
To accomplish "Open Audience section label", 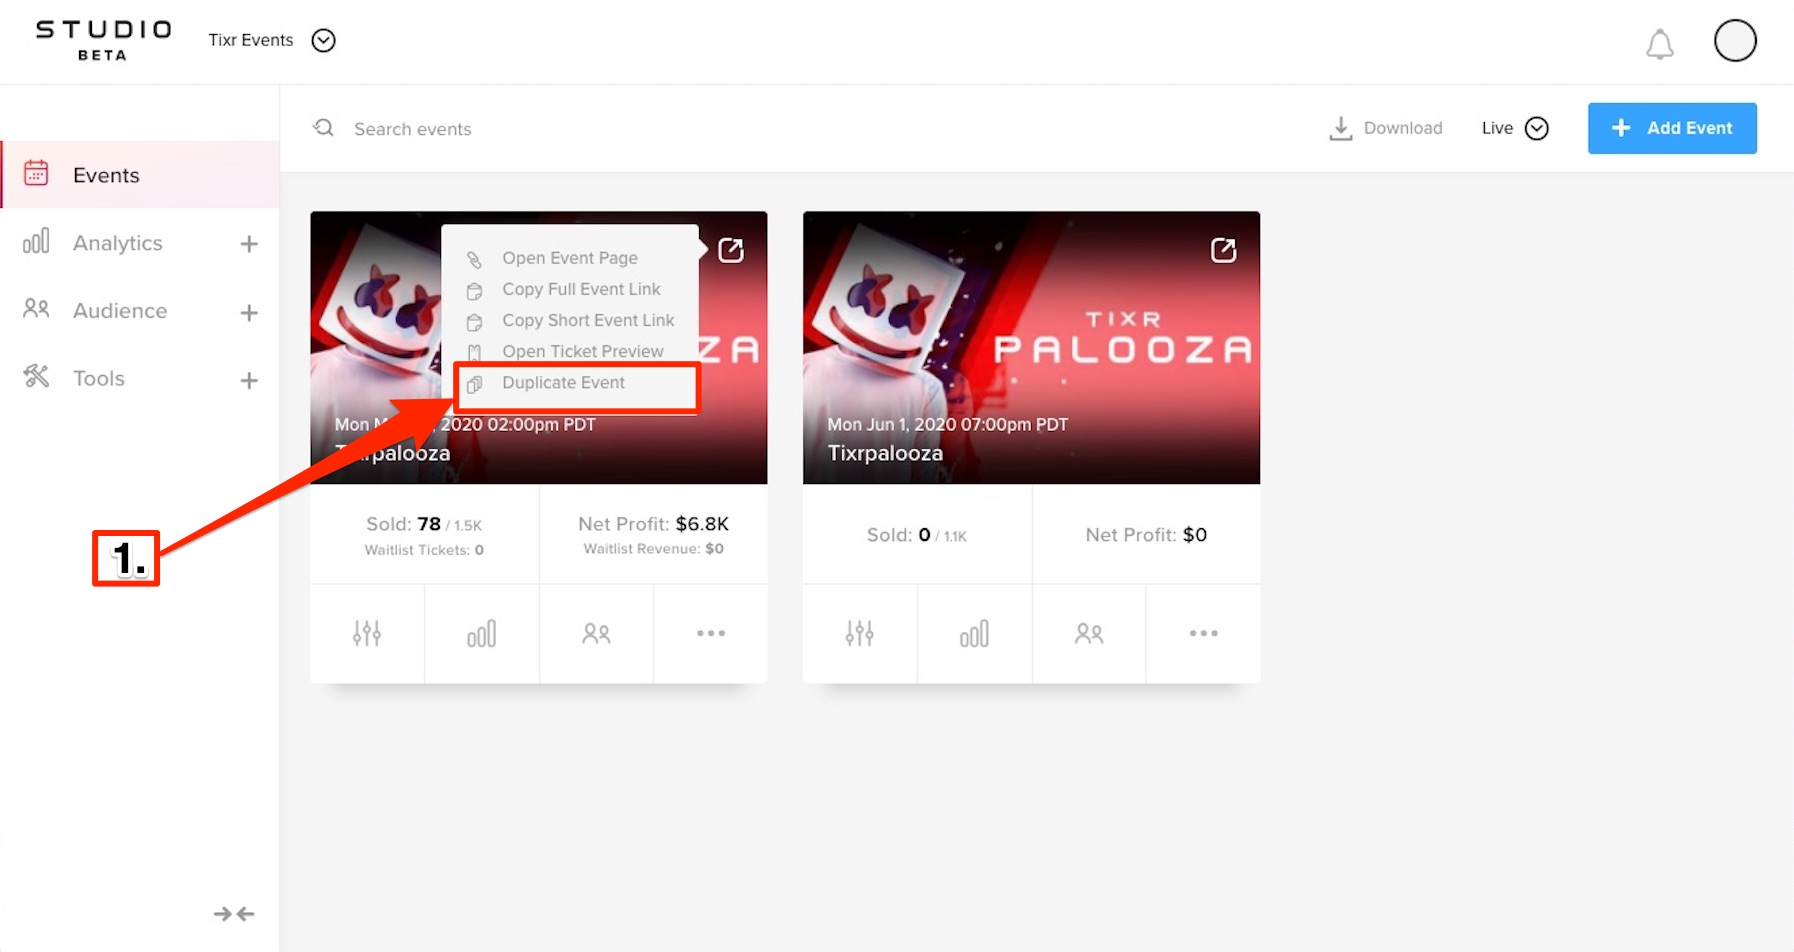I will point(120,311).
